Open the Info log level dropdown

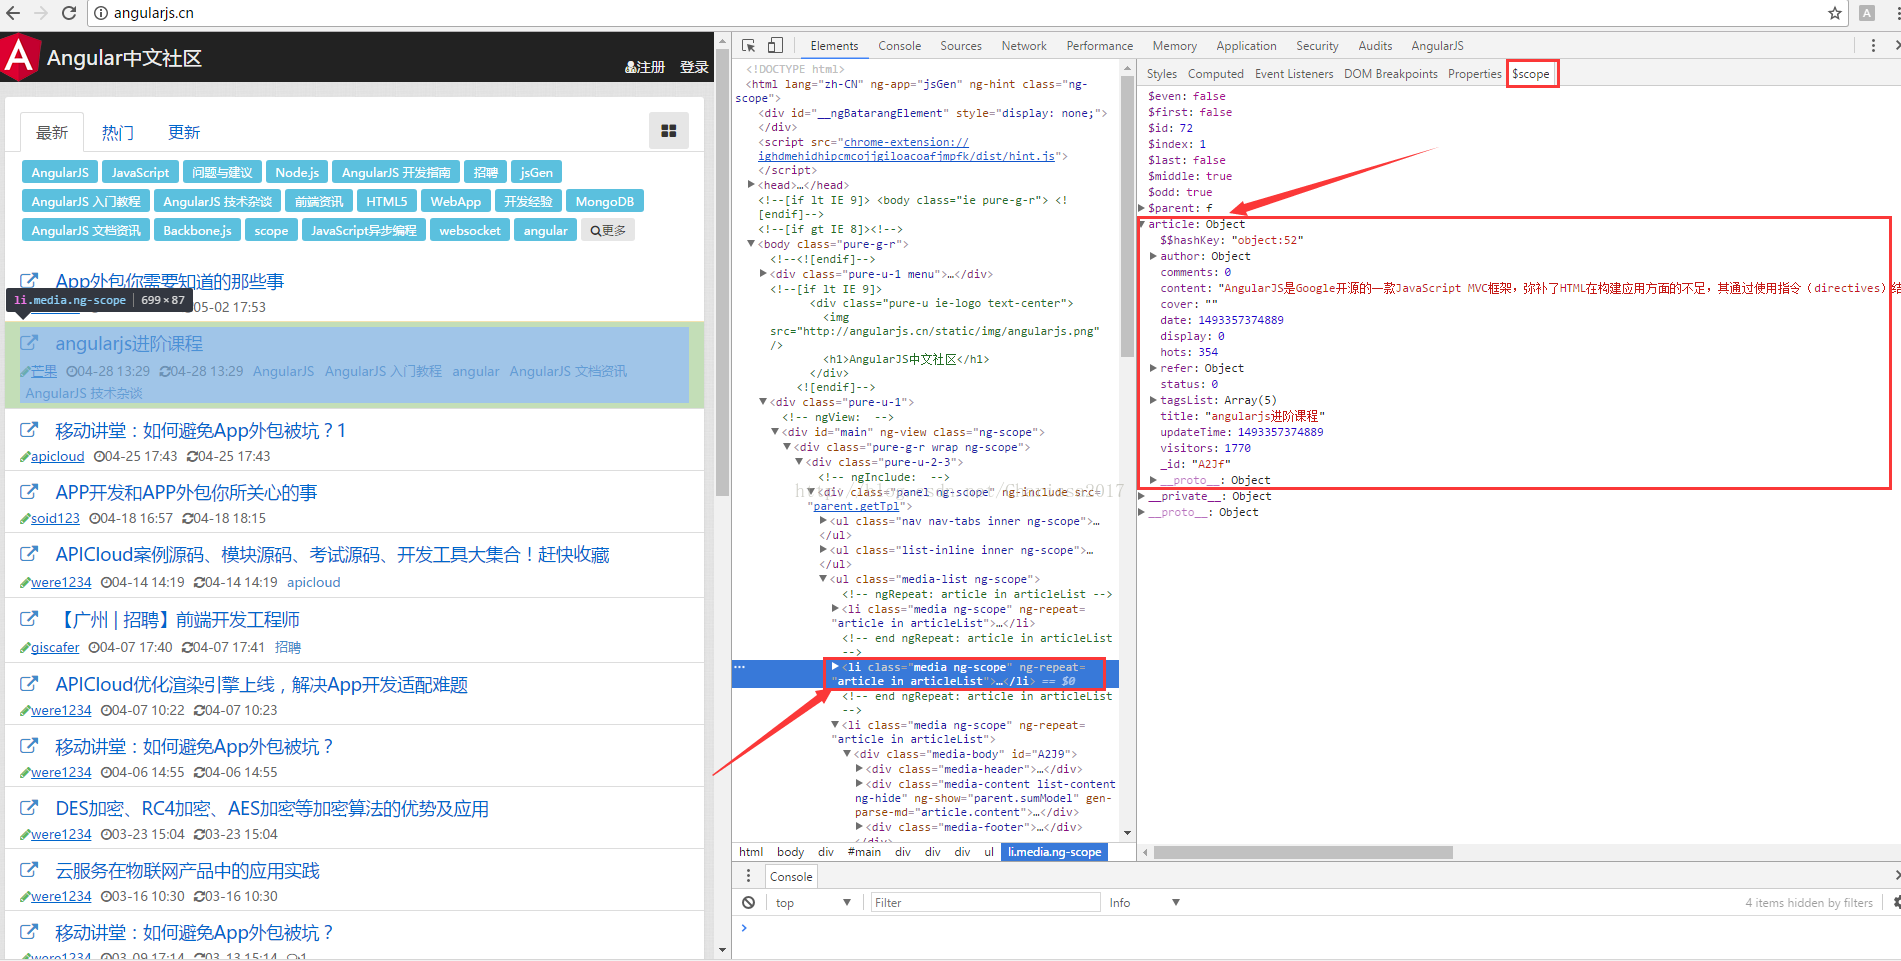(1144, 902)
